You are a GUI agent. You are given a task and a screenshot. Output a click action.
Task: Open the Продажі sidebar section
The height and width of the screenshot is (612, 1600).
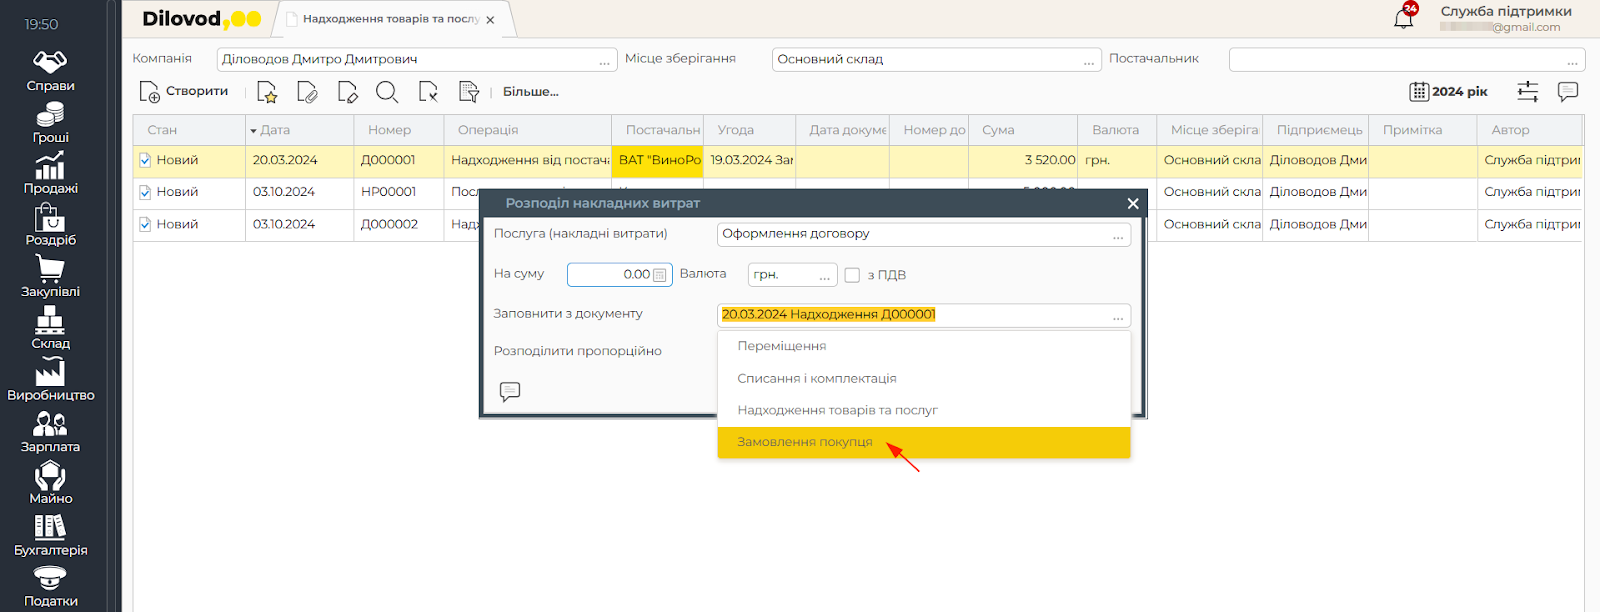click(50, 173)
